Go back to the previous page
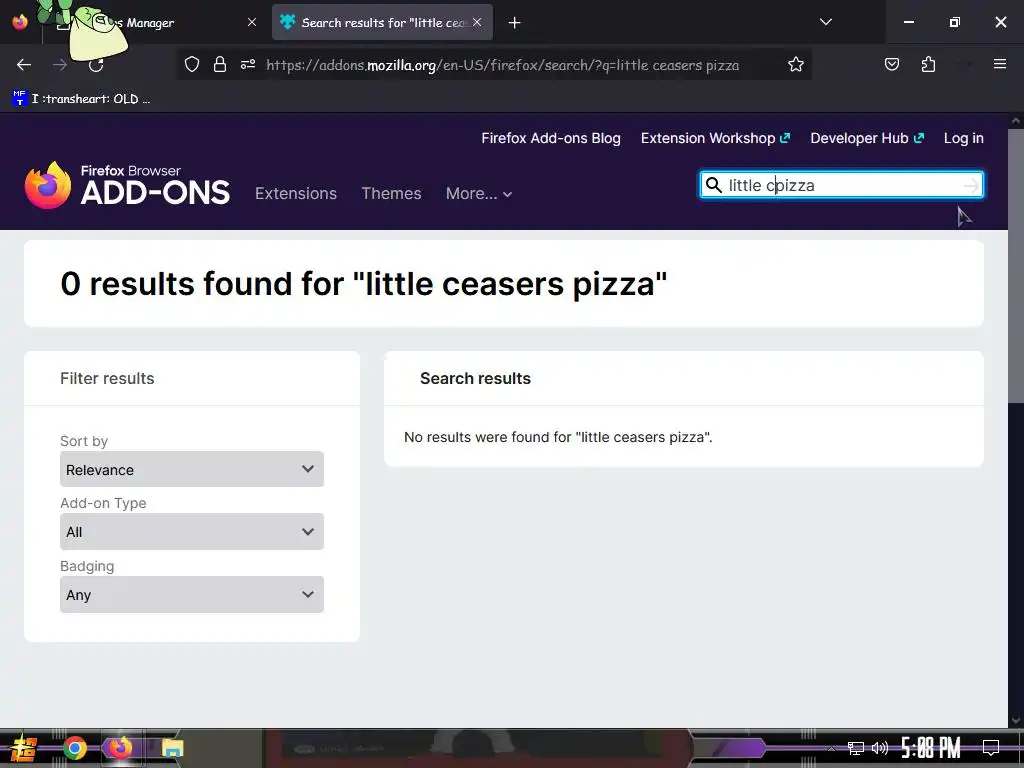The width and height of the screenshot is (1024, 768). 24,64
